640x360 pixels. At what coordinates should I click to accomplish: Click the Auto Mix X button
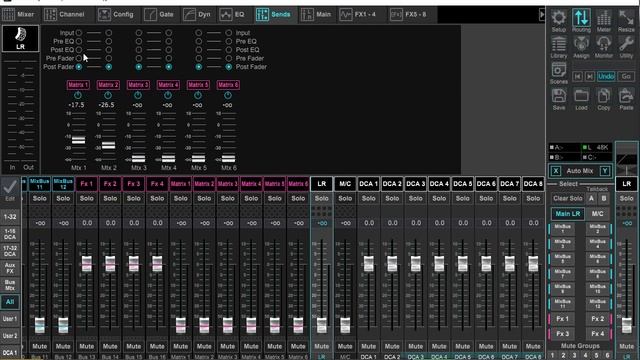tap(556, 171)
